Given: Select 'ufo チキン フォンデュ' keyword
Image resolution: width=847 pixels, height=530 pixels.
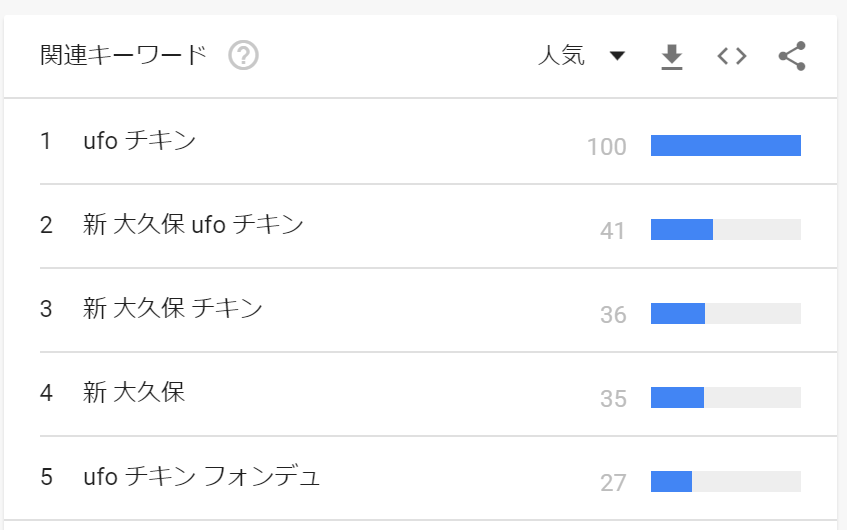Looking at the screenshot, I should pyautogui.click(x=201, y=477).
